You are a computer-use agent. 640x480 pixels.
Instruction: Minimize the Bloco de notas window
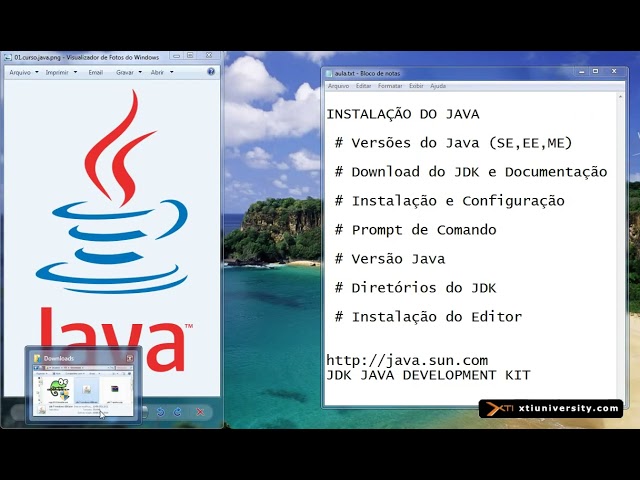[x=582, y=71]
